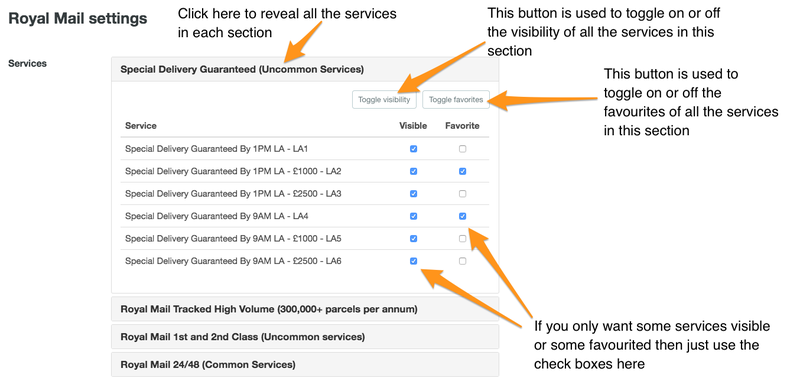This screenshot has height=378, width=800.
Task: Click the 'Service' column header
Action: point(141,125)
